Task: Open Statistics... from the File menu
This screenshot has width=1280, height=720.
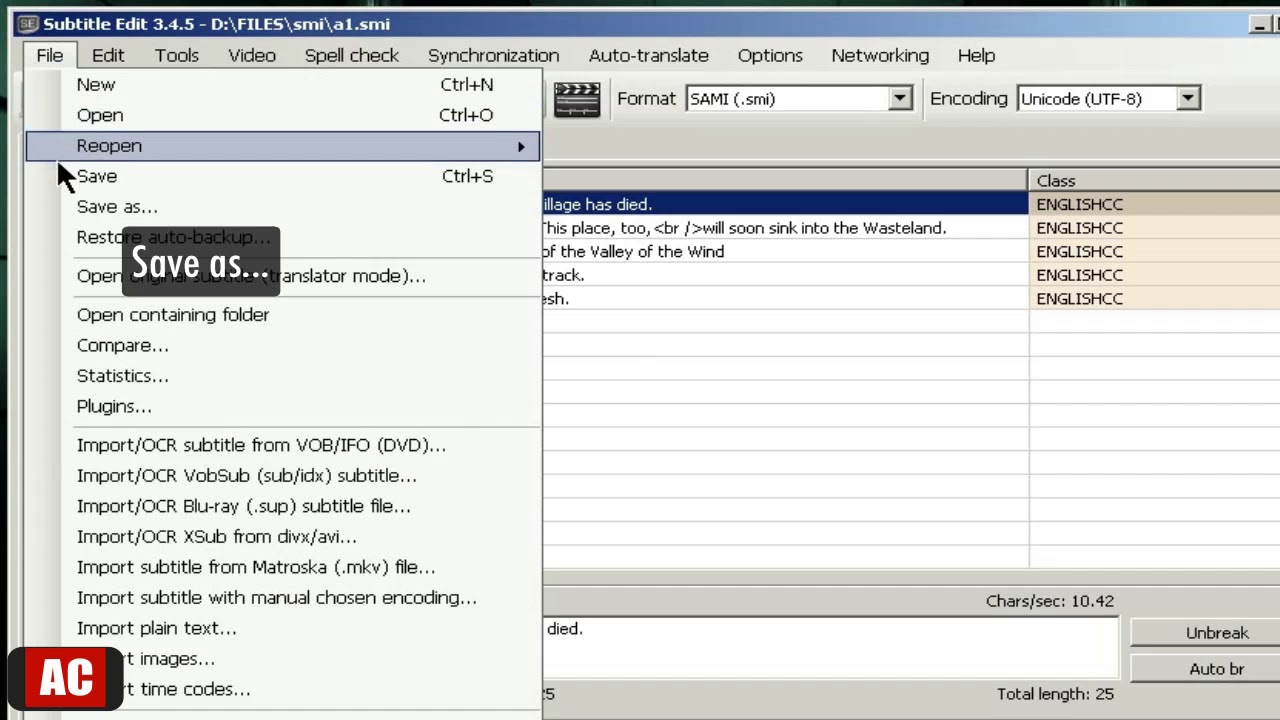Action: click(x=283, y=376)
